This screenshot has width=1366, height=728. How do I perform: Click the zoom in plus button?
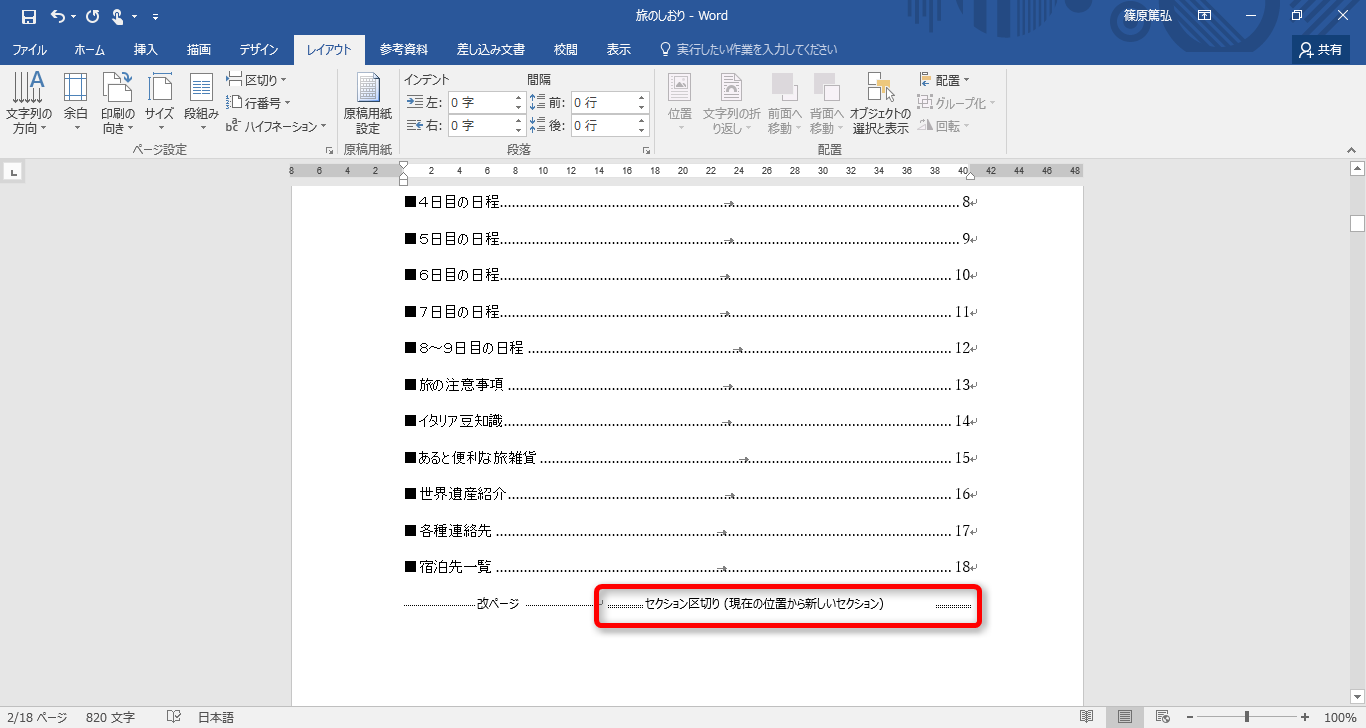tap(1305, 717)
